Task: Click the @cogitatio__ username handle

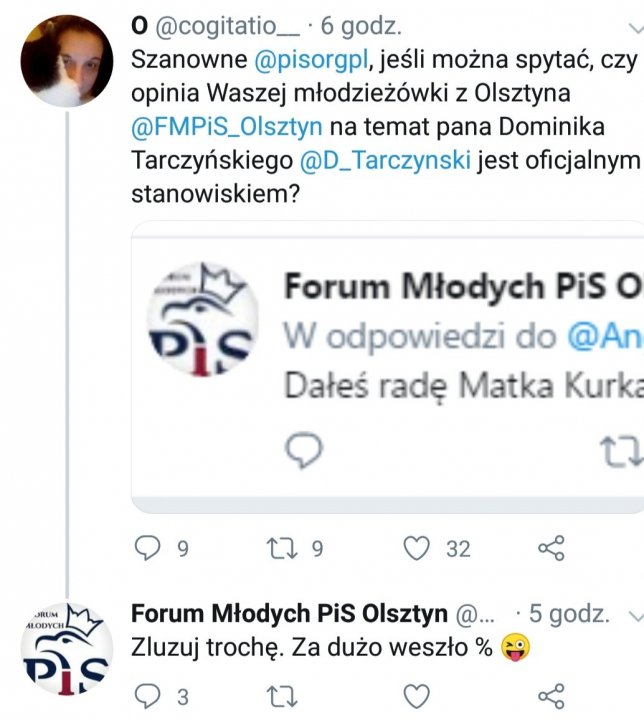Action: tap(227, 26)
